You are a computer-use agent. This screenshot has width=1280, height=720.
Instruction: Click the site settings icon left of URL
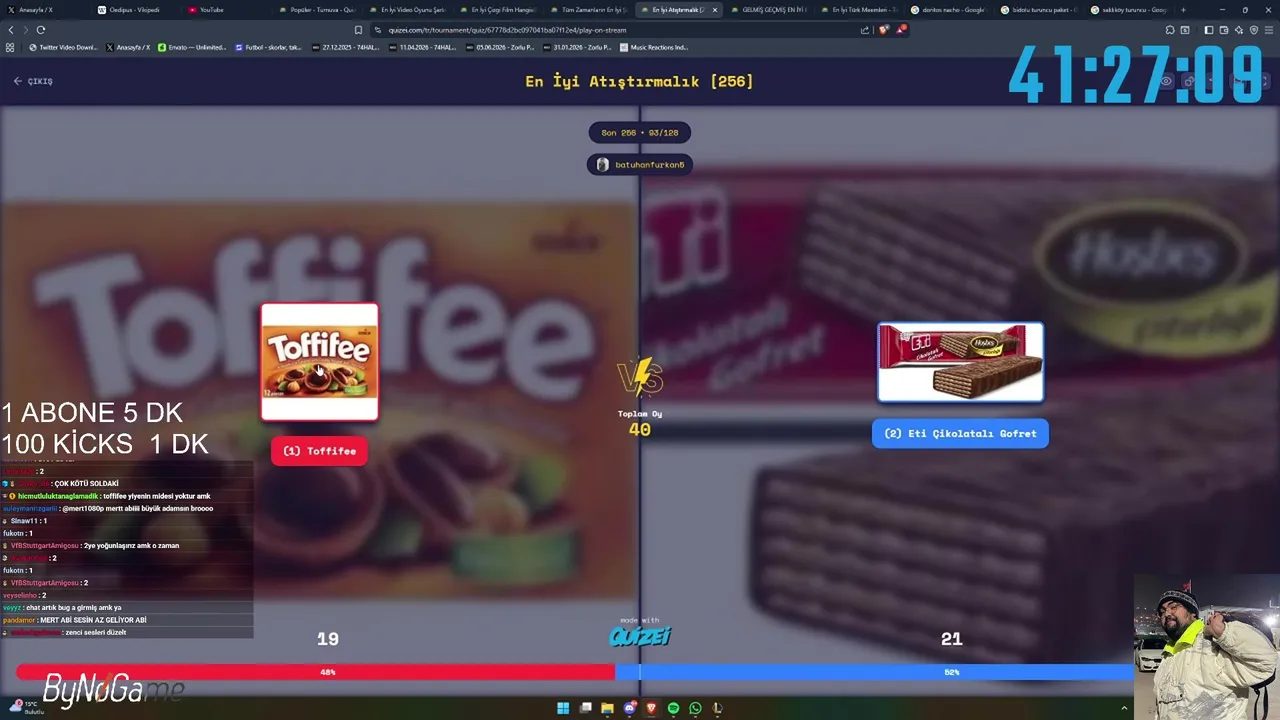(378, 30)
